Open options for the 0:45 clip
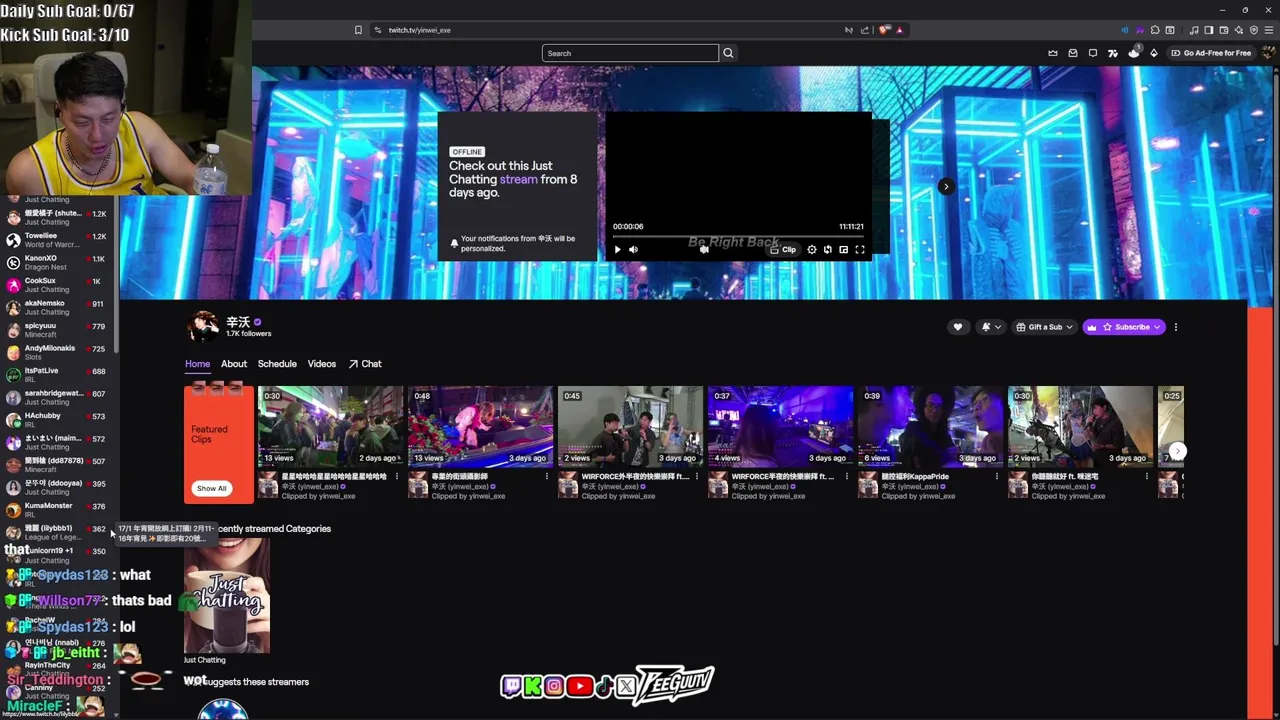Viewport: 1280px width, 720px height. 697,477
